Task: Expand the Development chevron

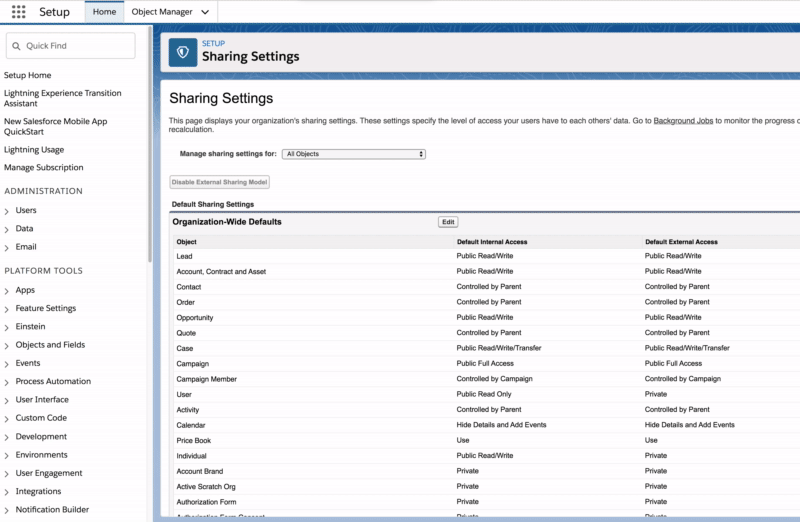Action: [7, 437]
